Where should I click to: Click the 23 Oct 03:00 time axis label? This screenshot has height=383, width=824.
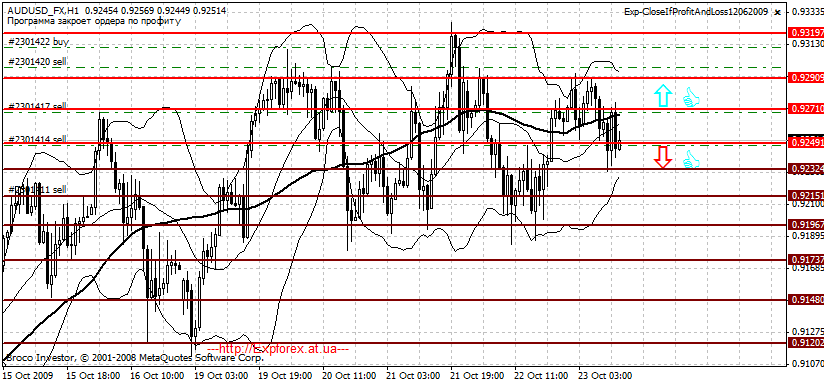604,376
